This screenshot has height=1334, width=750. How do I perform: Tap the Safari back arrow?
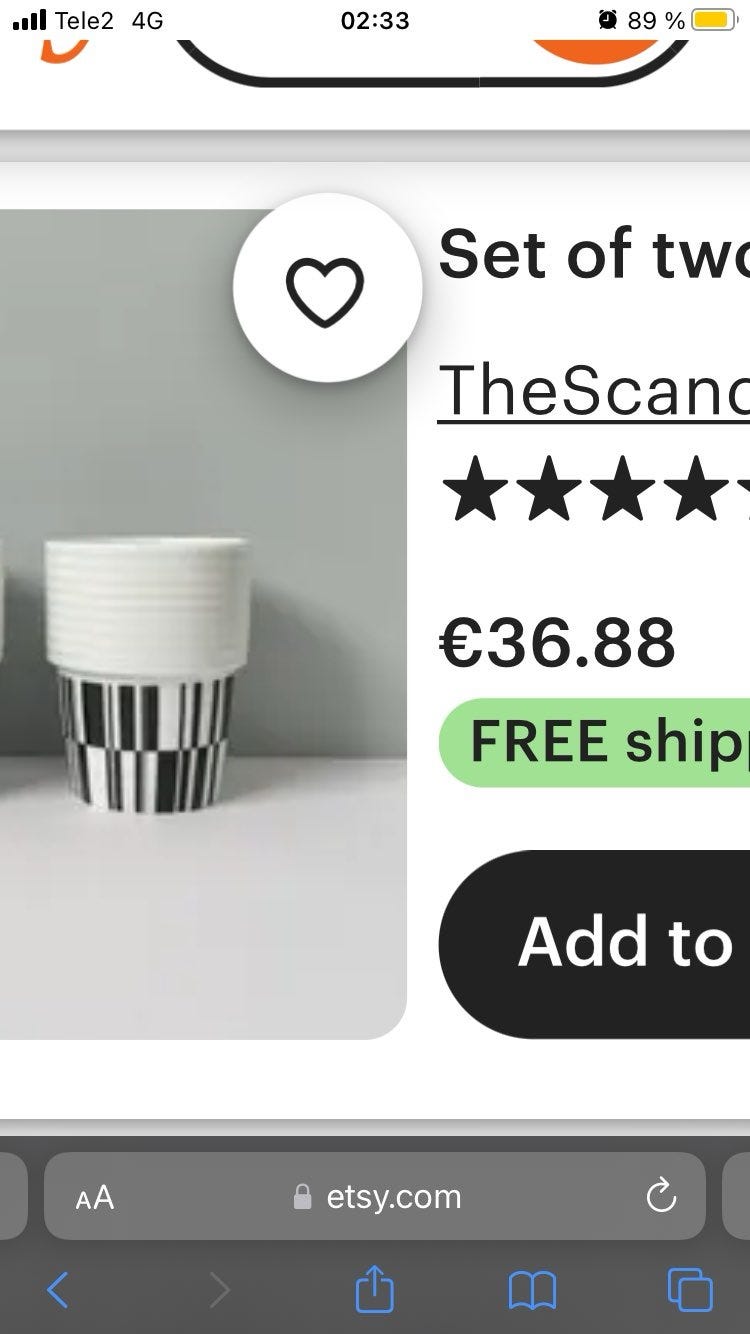(58, 1289)
